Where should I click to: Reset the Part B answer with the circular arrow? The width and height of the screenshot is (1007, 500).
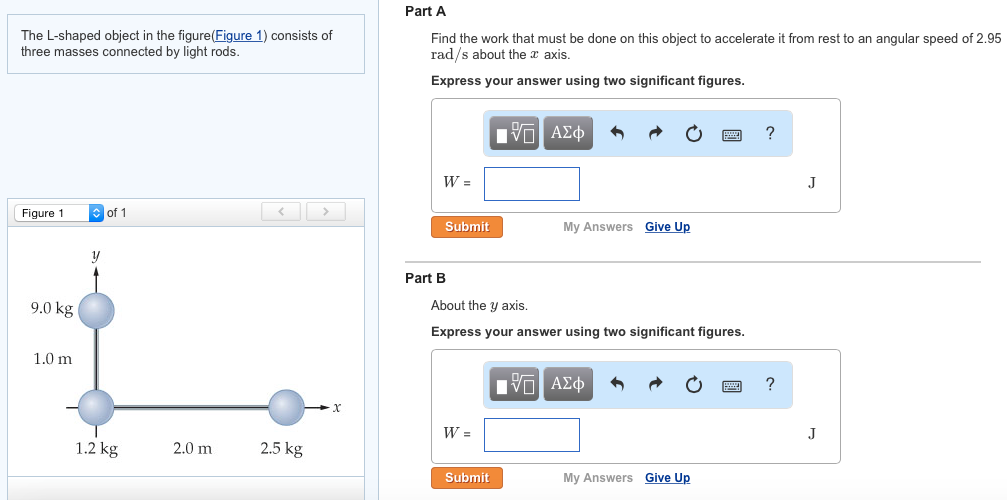coord(693,384)
